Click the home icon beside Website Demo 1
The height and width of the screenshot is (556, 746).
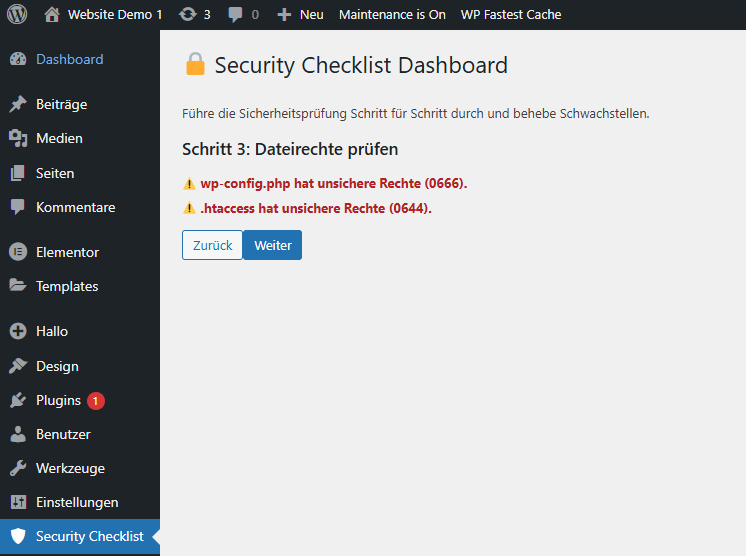point(52,15)
